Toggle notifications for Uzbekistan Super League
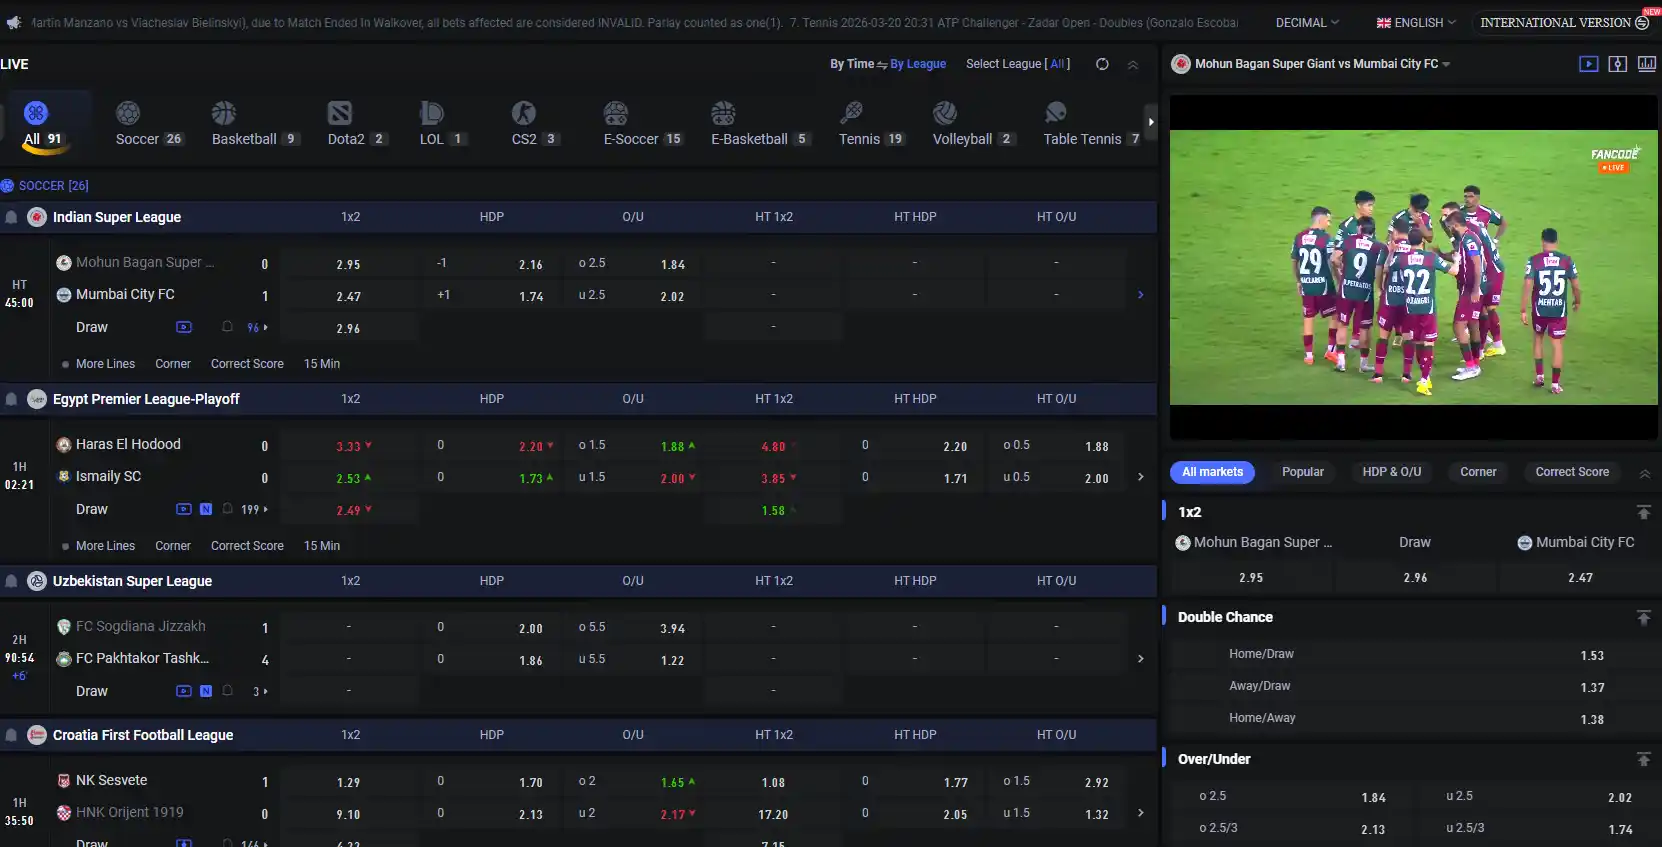This screenshot has width=1662, height=847. [11, 581]
